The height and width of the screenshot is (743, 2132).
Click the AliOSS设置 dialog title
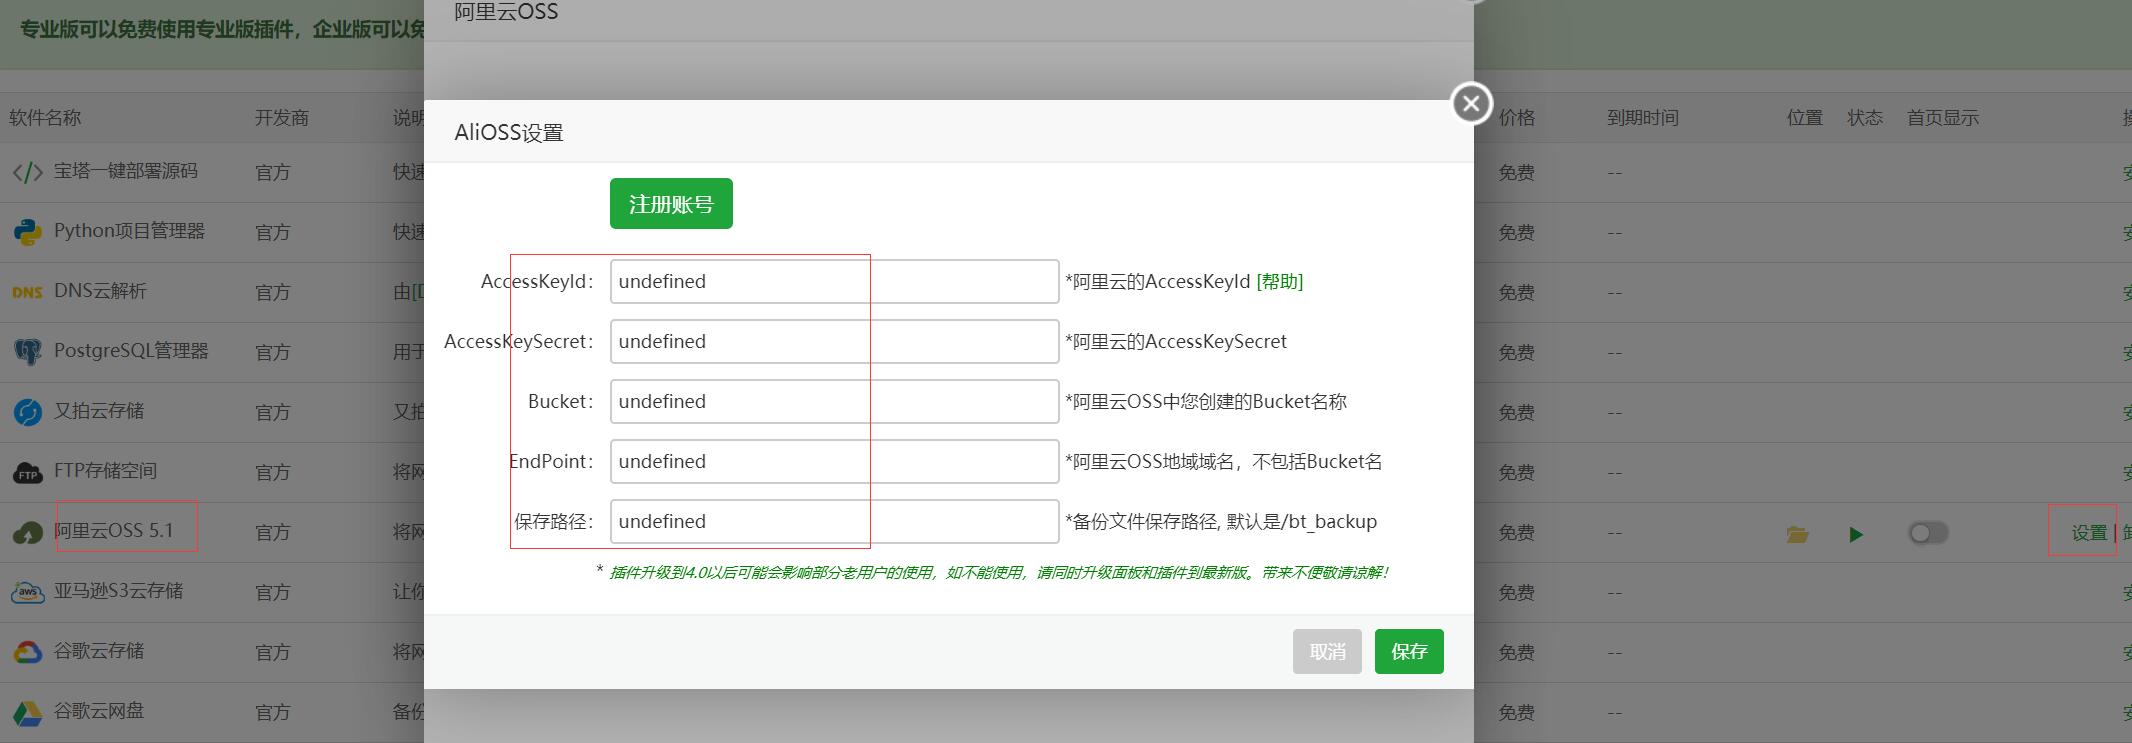[x=509, y=133]
